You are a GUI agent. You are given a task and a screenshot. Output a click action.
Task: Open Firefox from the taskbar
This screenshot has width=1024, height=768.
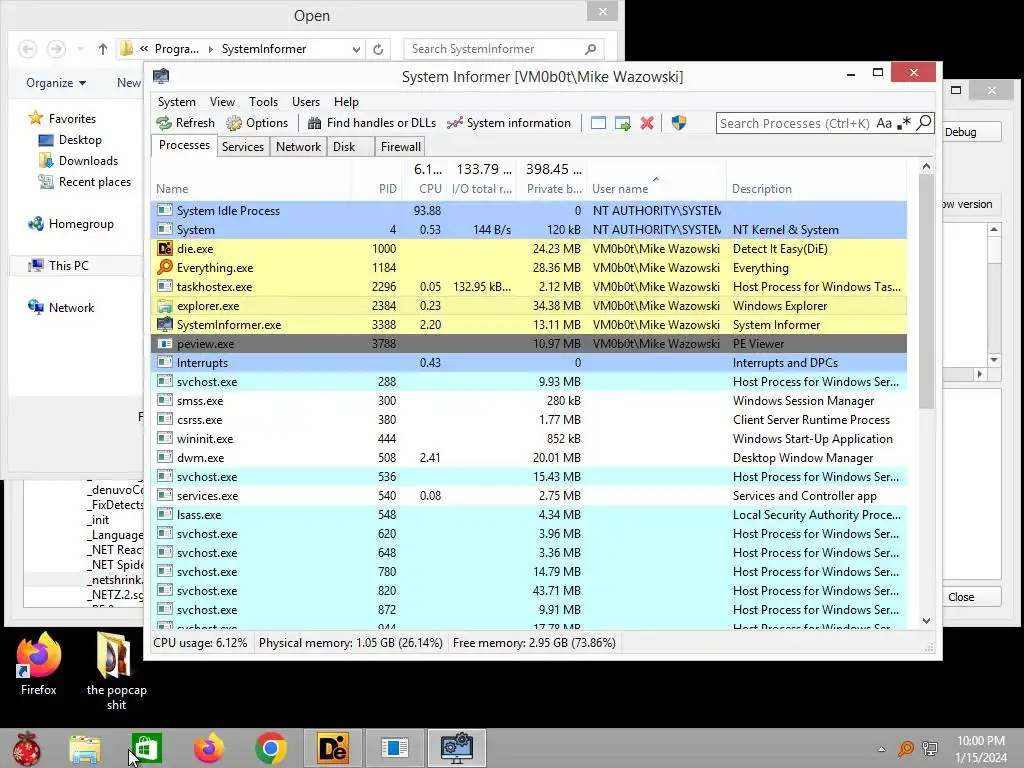point(208,748)
